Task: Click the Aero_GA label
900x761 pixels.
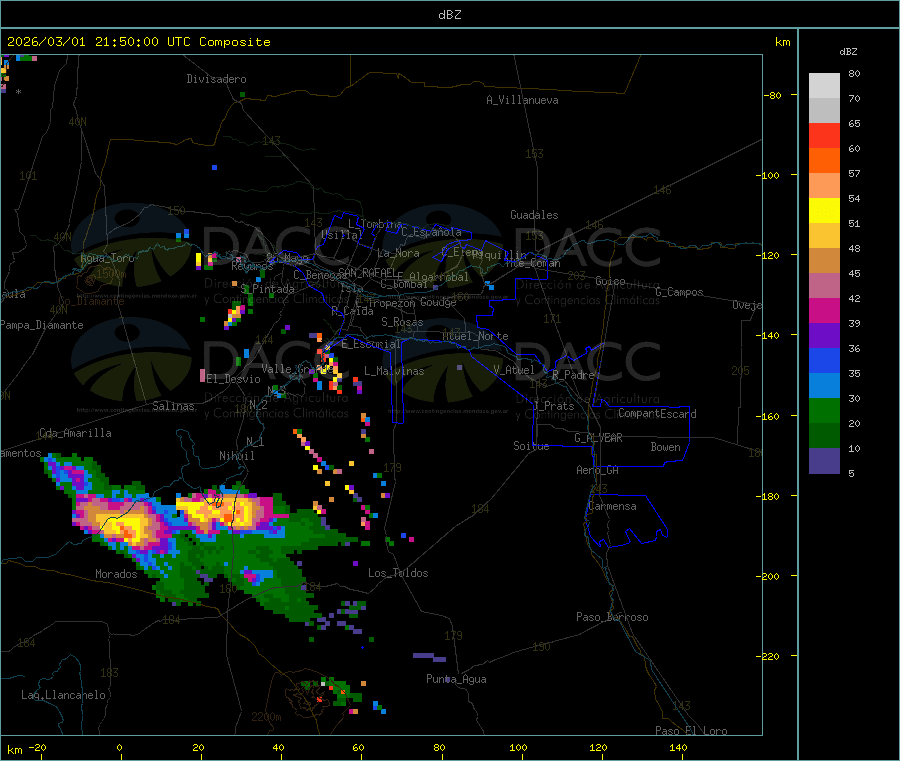Action: click(597, 470)
